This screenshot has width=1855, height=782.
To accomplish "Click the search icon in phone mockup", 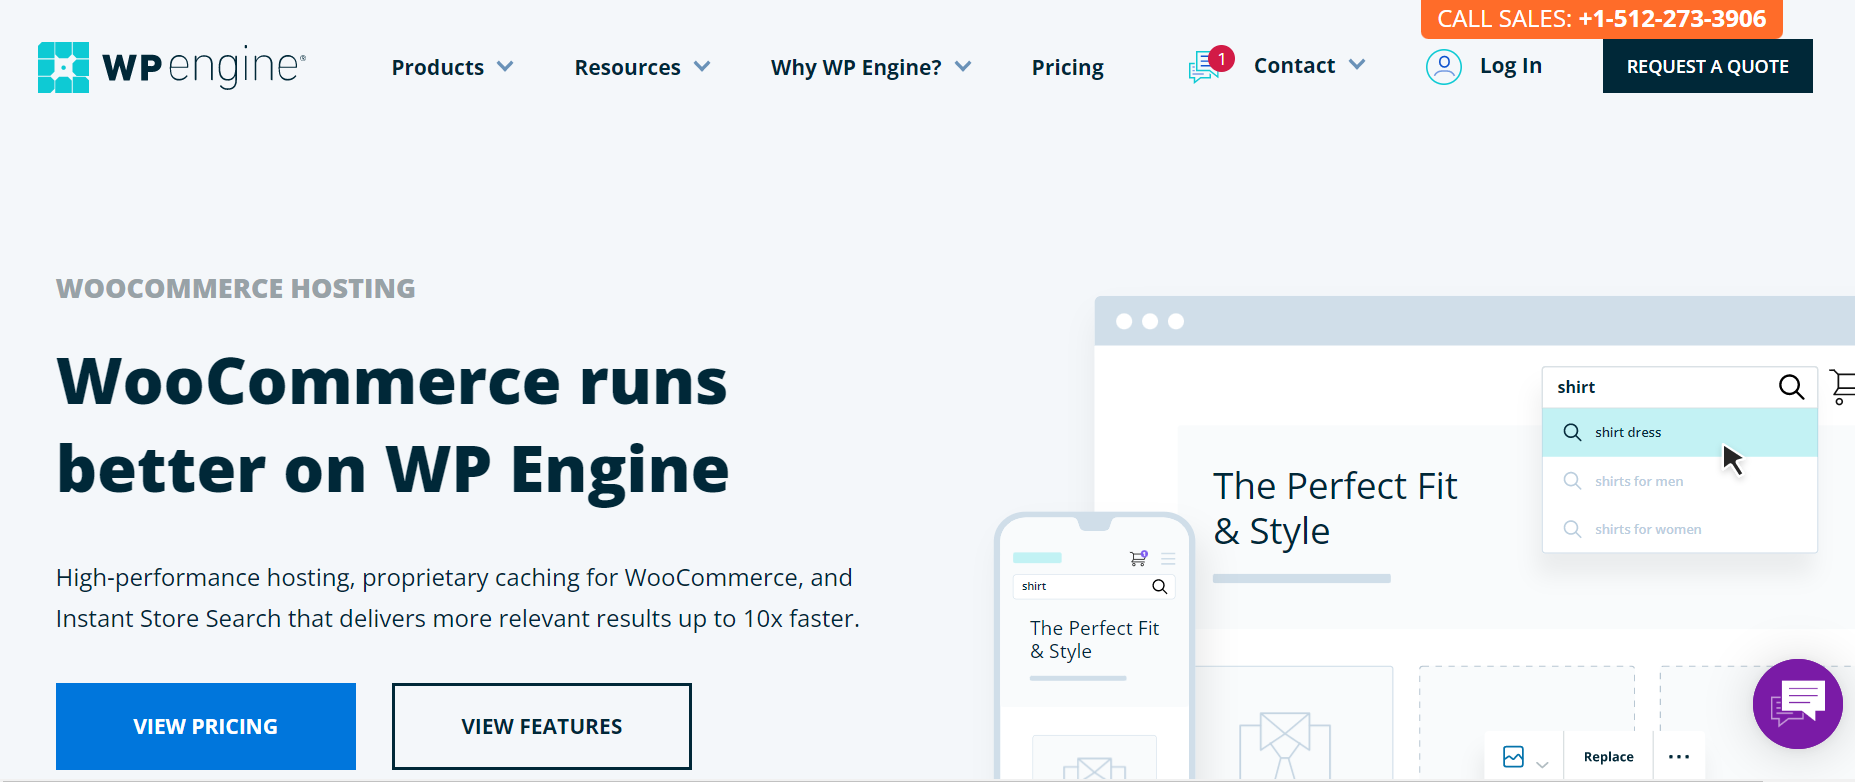I will click(x=1159, y=586).
